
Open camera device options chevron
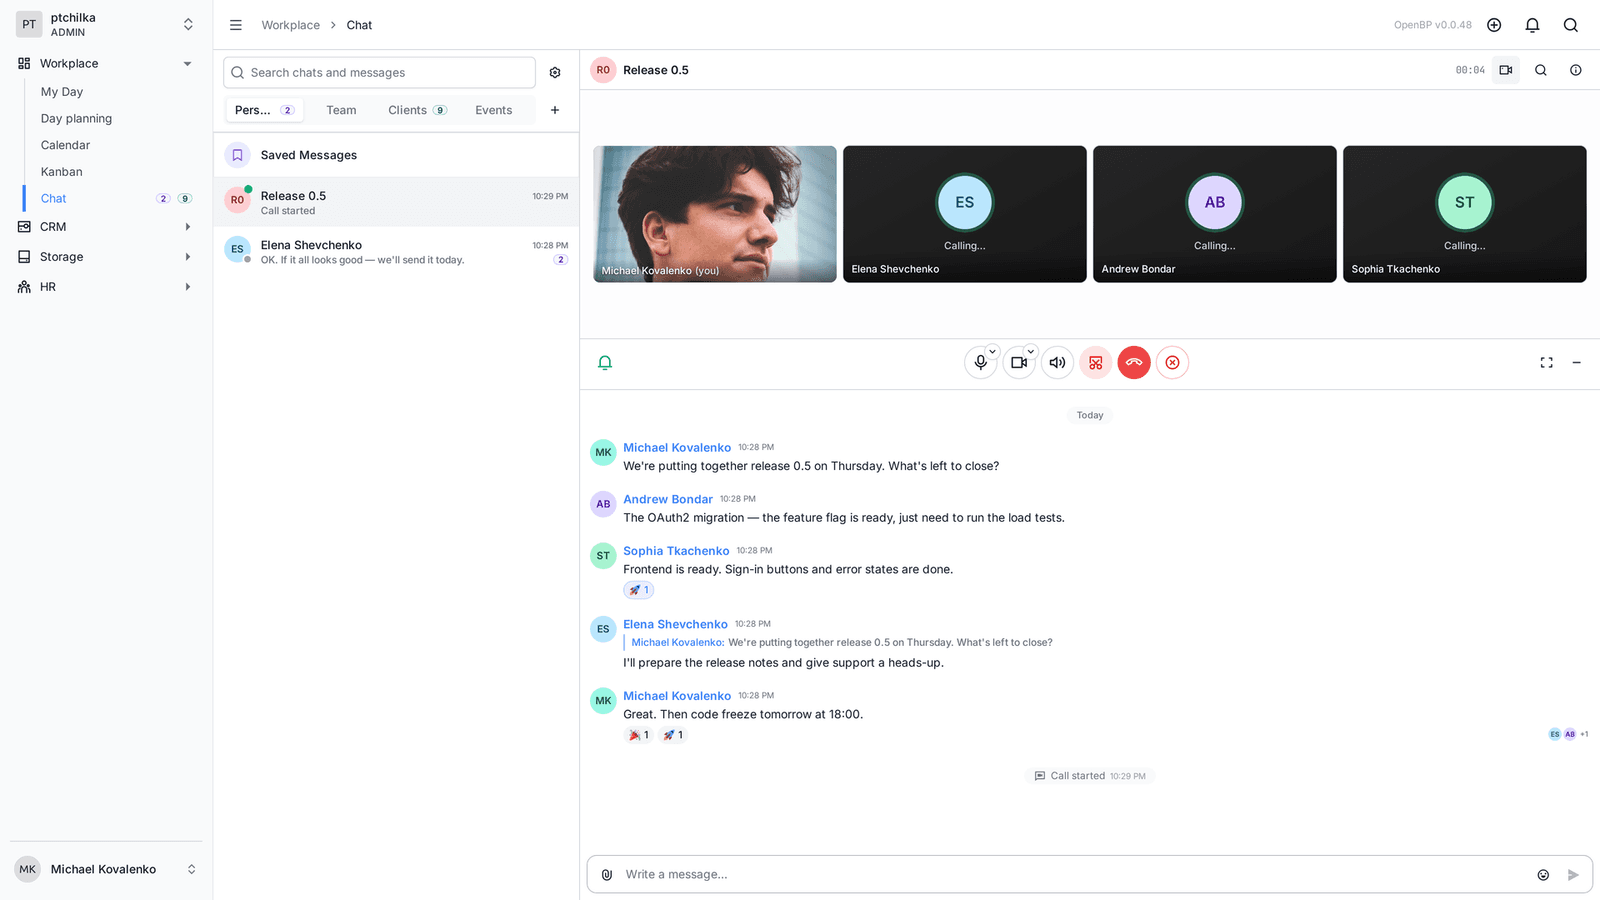[1030, 351]
